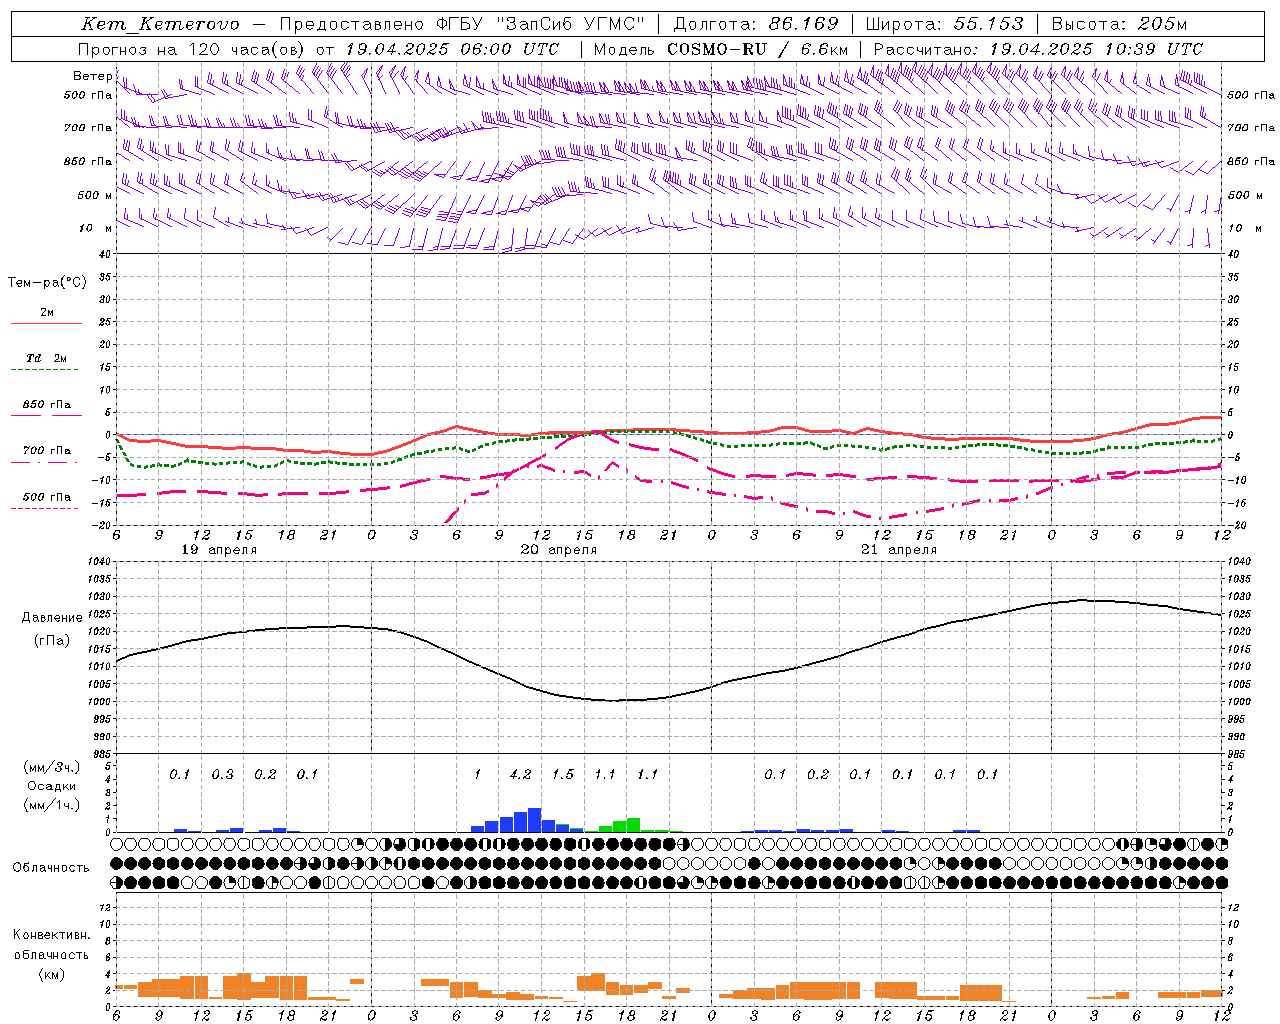Click the green dotted Td 2м legend line
The width and height of the screenshot is (1280, 1024).
[44, 369]
